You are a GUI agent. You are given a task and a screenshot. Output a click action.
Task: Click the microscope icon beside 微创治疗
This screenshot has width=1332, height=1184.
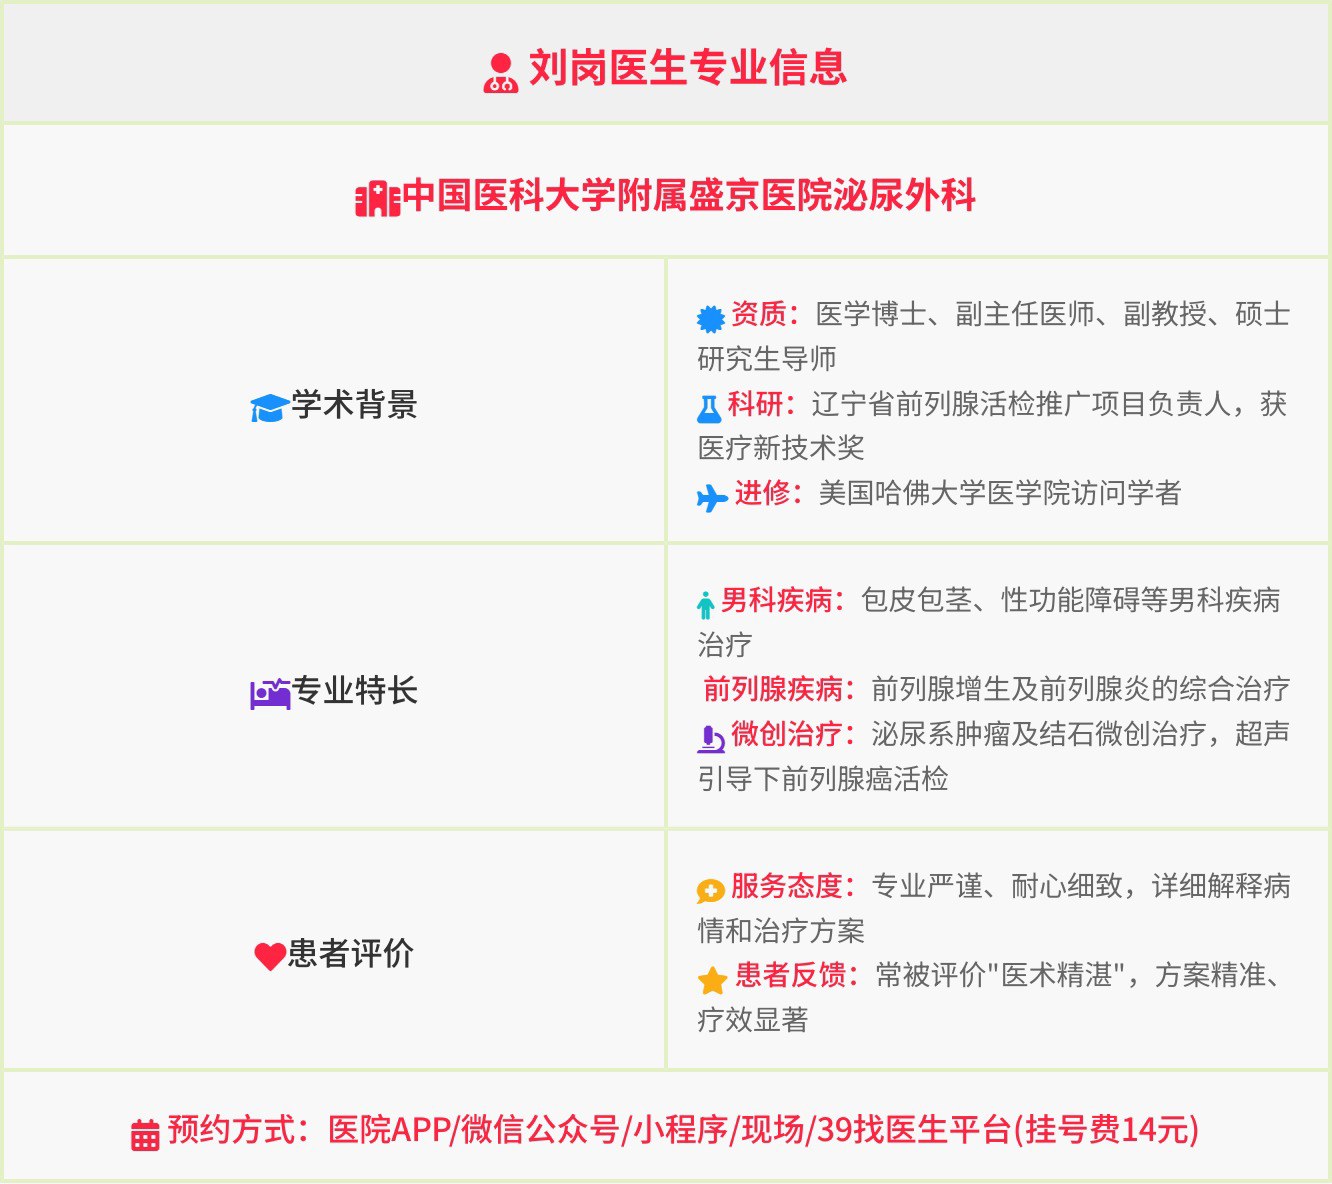tap(711, 739)
